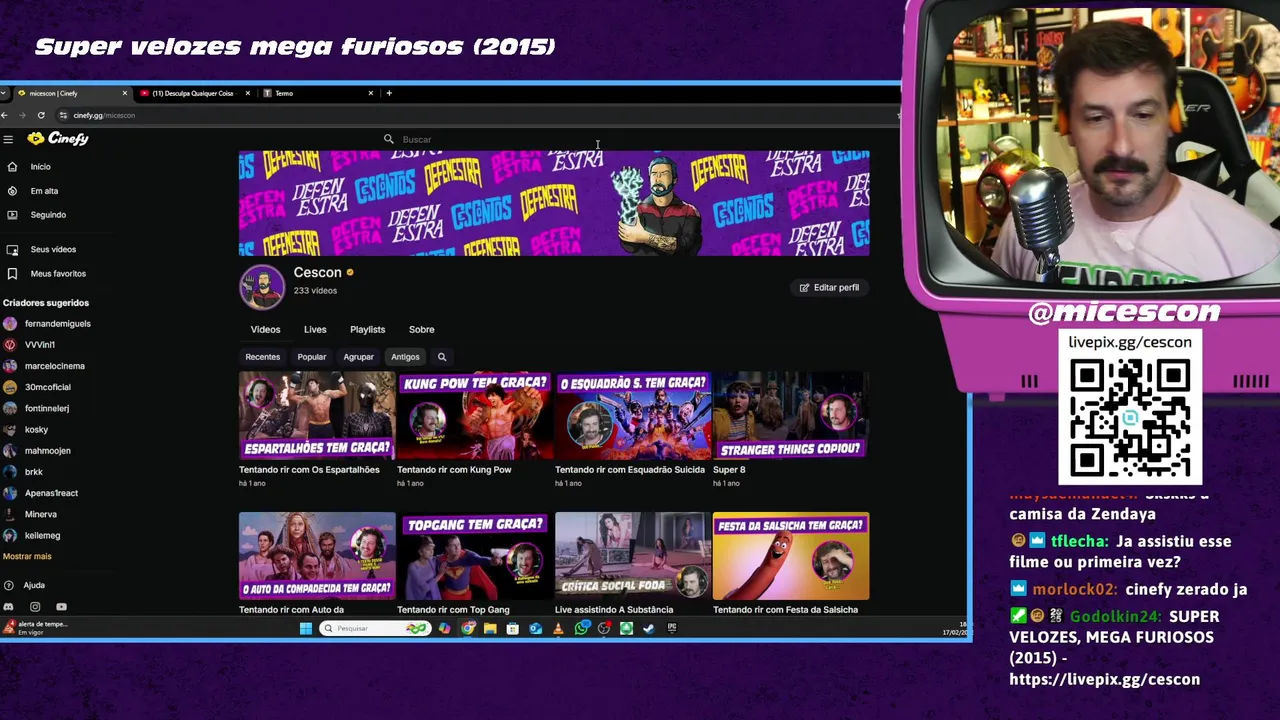The height and width of the screenshot is (720, 1280).
Task: Open the Em alta trending icon
Action: point(12,191)
